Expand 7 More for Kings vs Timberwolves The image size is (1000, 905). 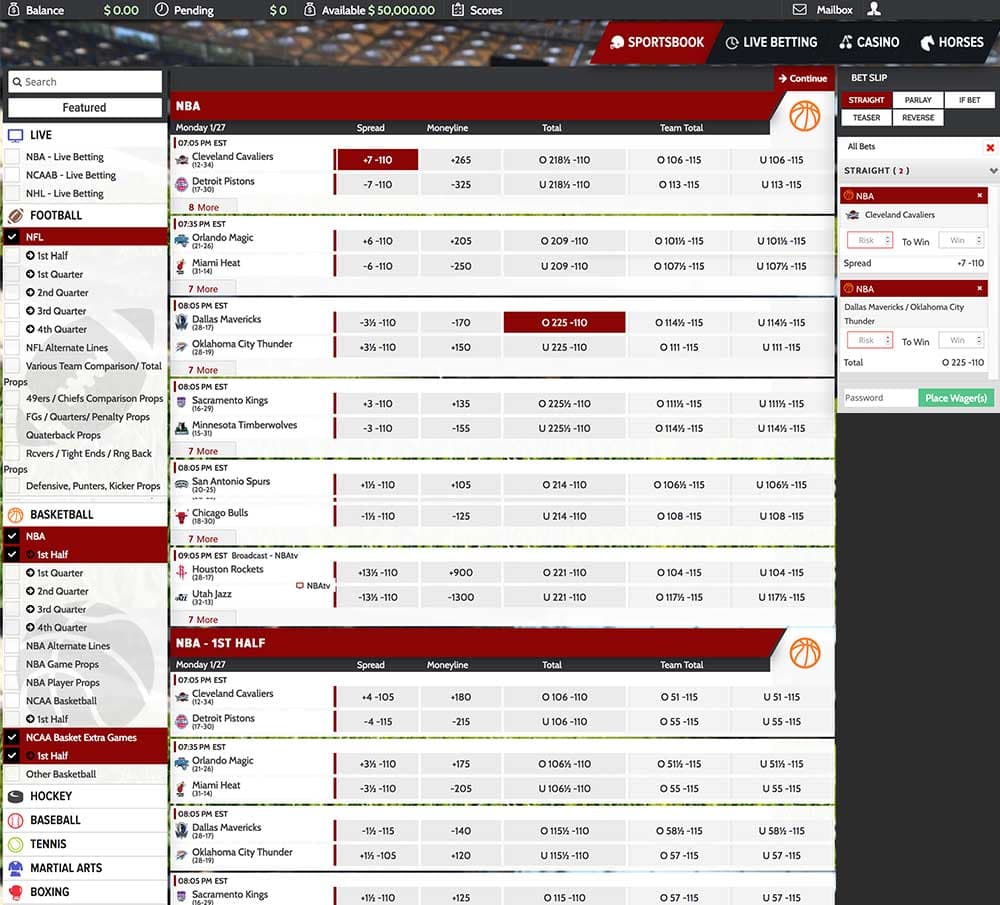[x=203, y=451]
